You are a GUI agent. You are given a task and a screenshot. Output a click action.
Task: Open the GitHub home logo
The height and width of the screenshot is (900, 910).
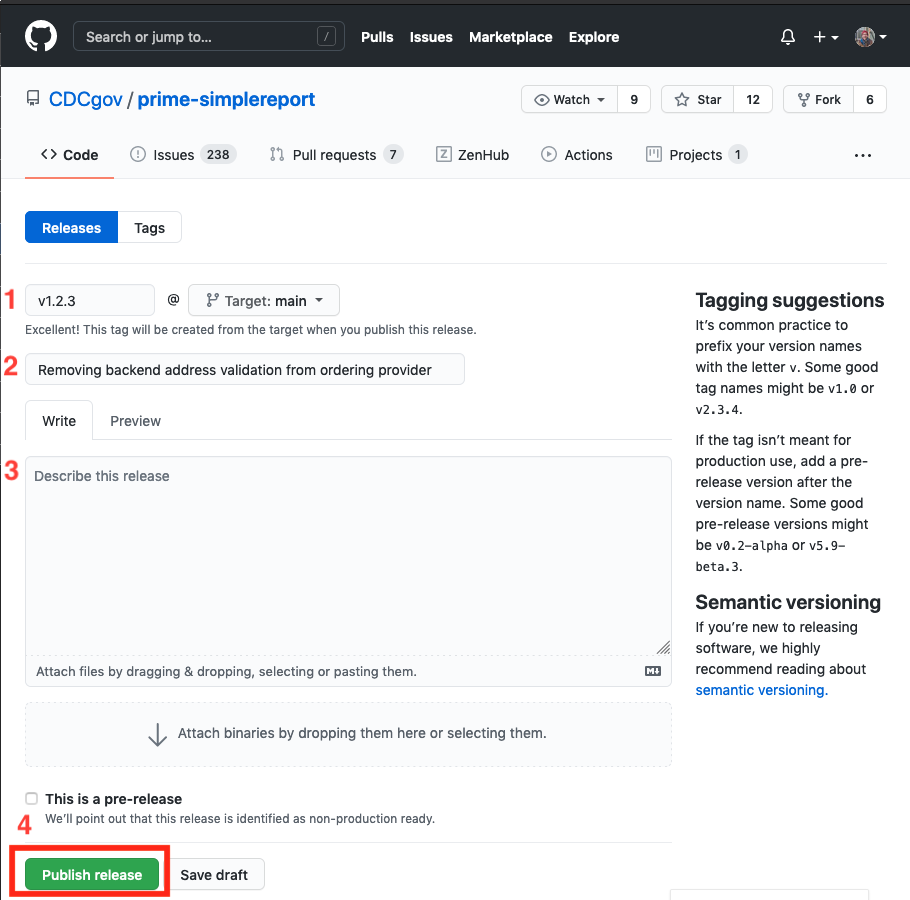pyautogui.click(x=41, y=37)
